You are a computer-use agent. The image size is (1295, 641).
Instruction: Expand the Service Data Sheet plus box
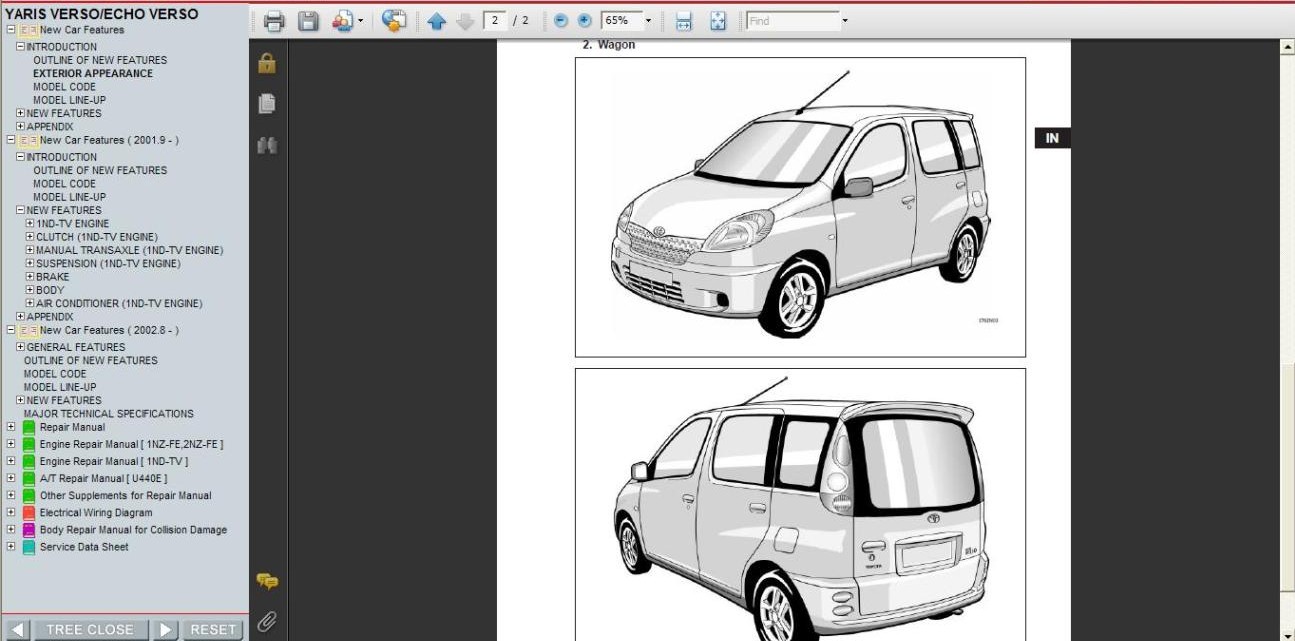click(x=11, y=547)
